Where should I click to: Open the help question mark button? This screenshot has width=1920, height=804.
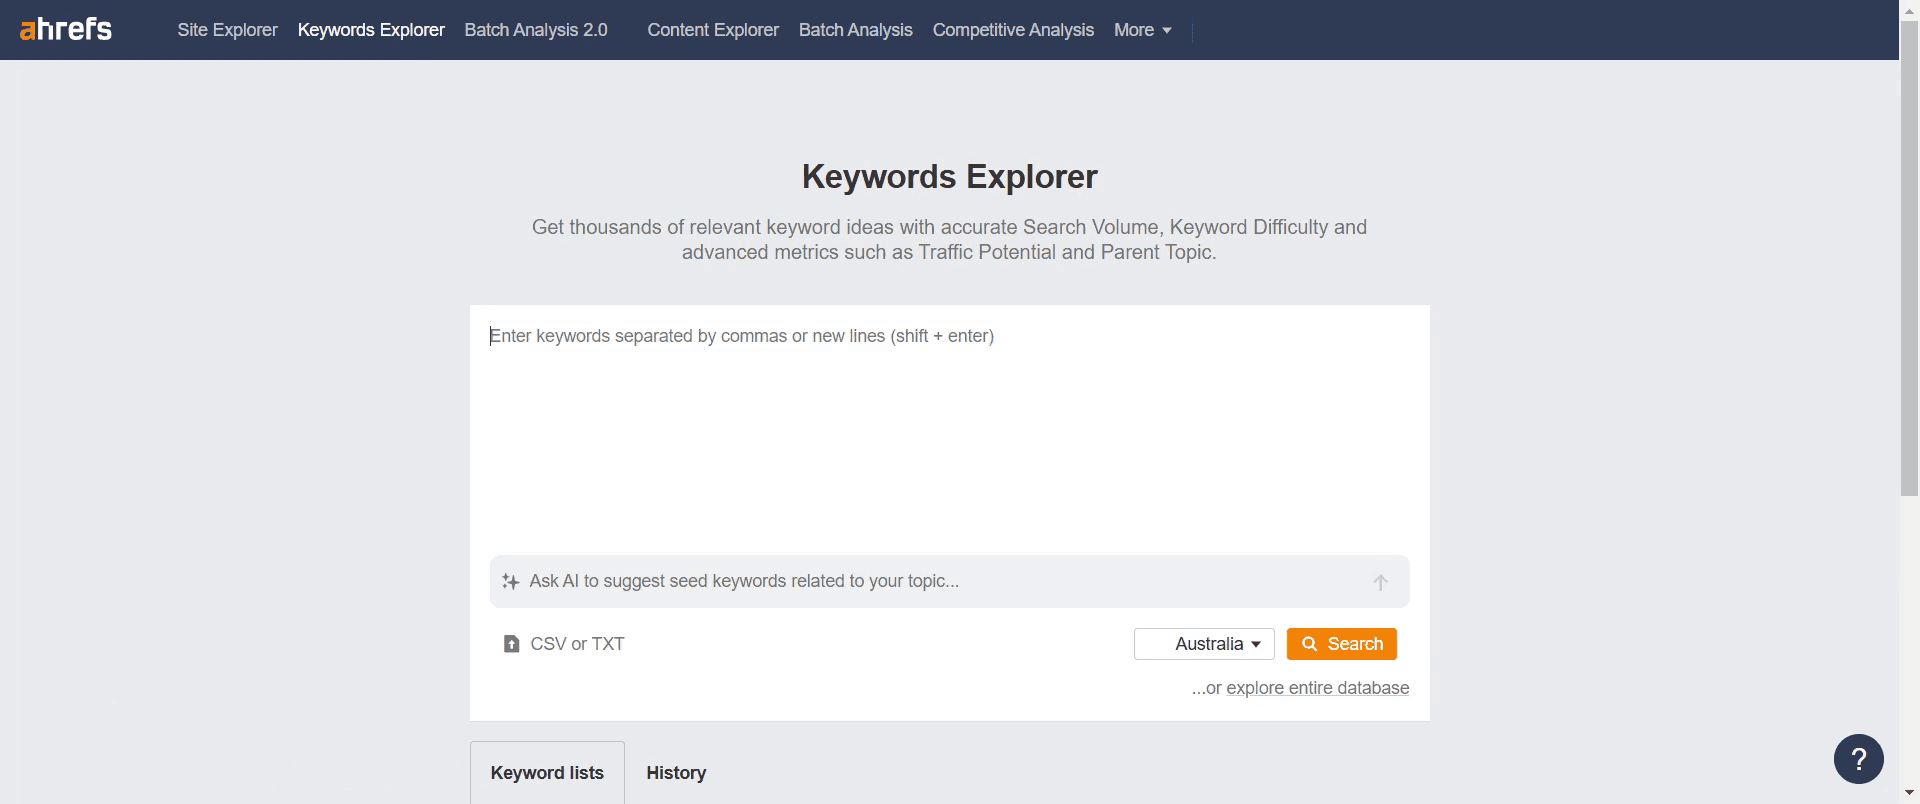1859,759
